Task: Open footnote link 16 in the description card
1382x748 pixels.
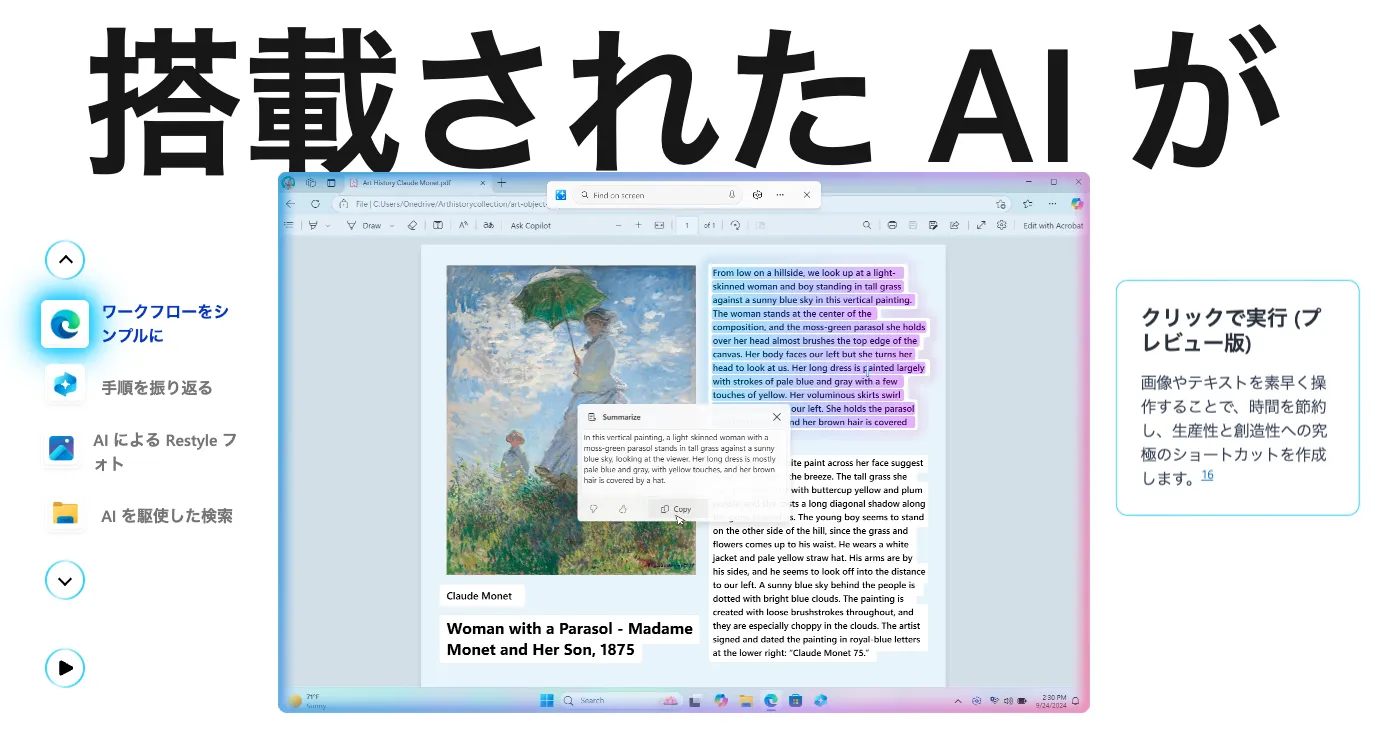Action: (x=1207, y=476)
